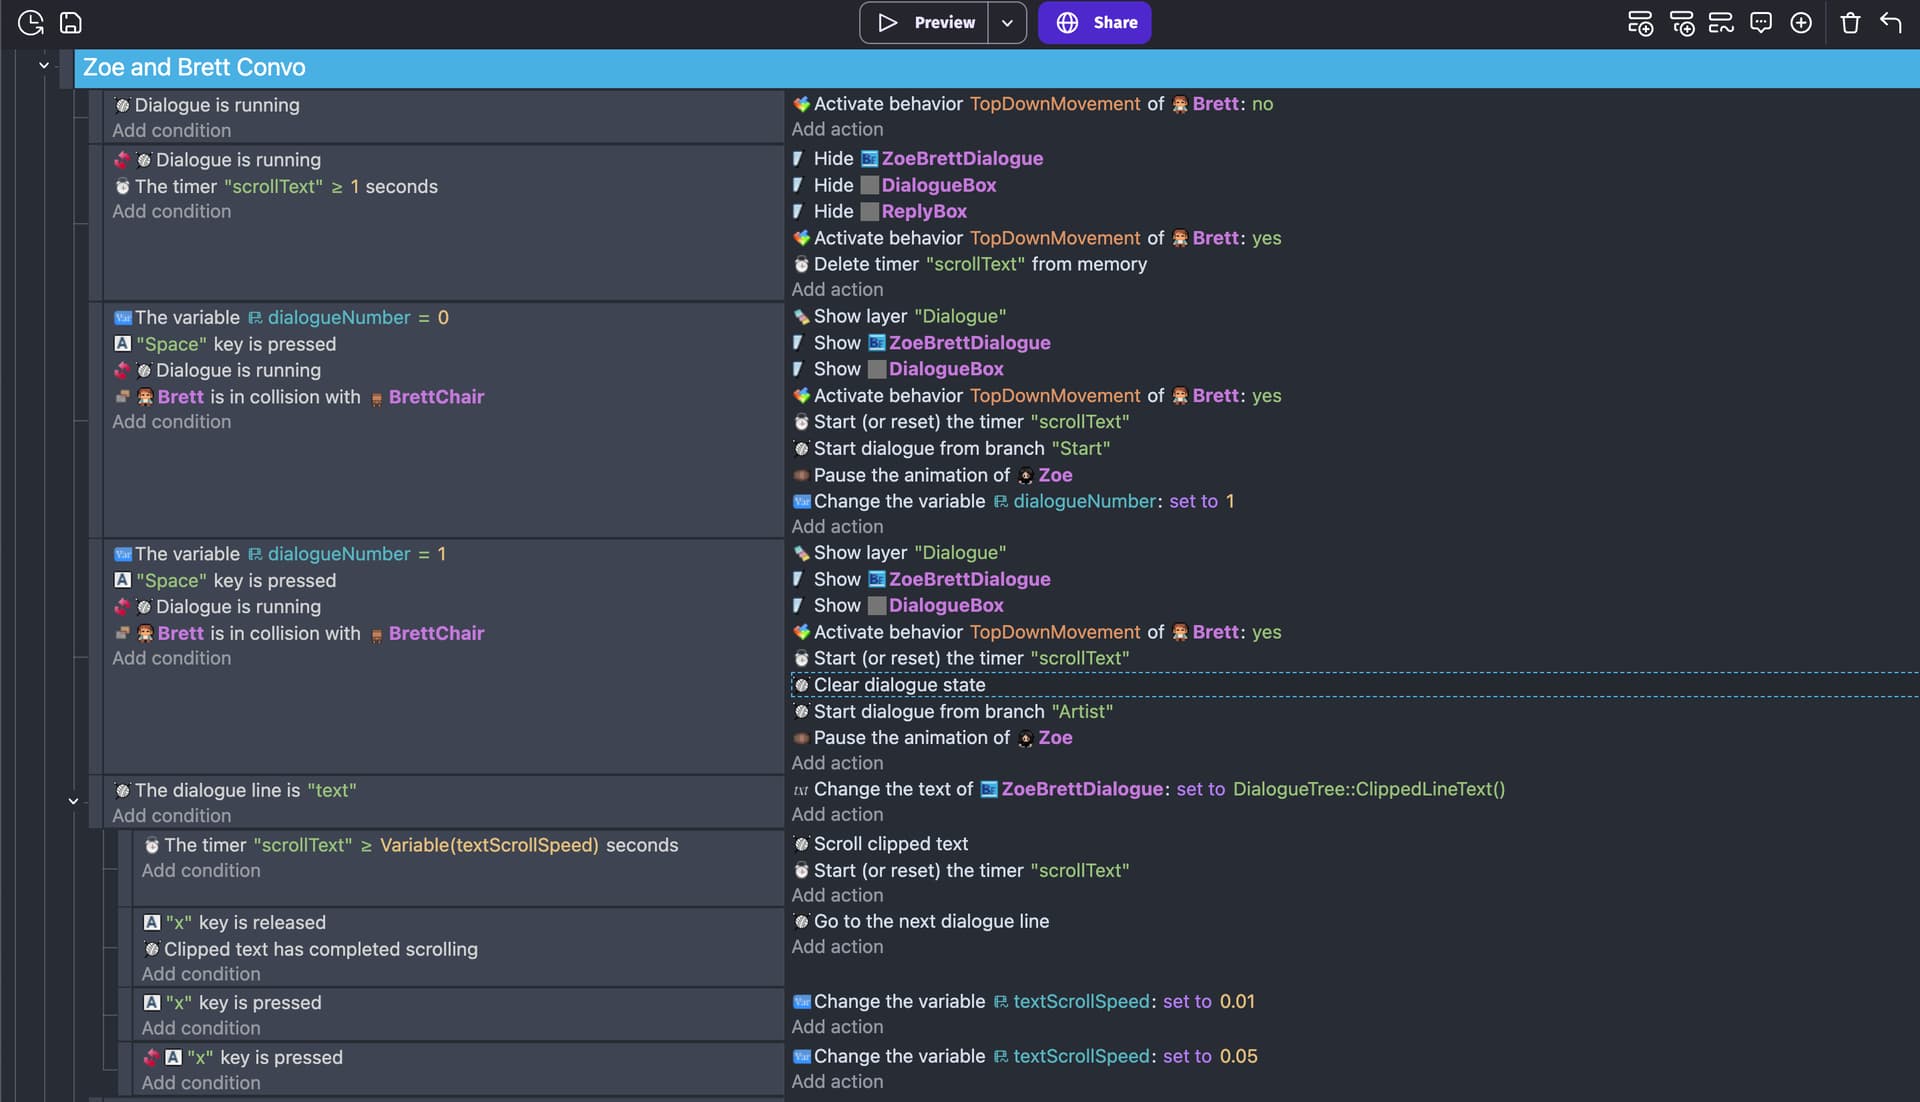
Task: Add a sub-event via toolbar icon
Action: (1682, 23)
